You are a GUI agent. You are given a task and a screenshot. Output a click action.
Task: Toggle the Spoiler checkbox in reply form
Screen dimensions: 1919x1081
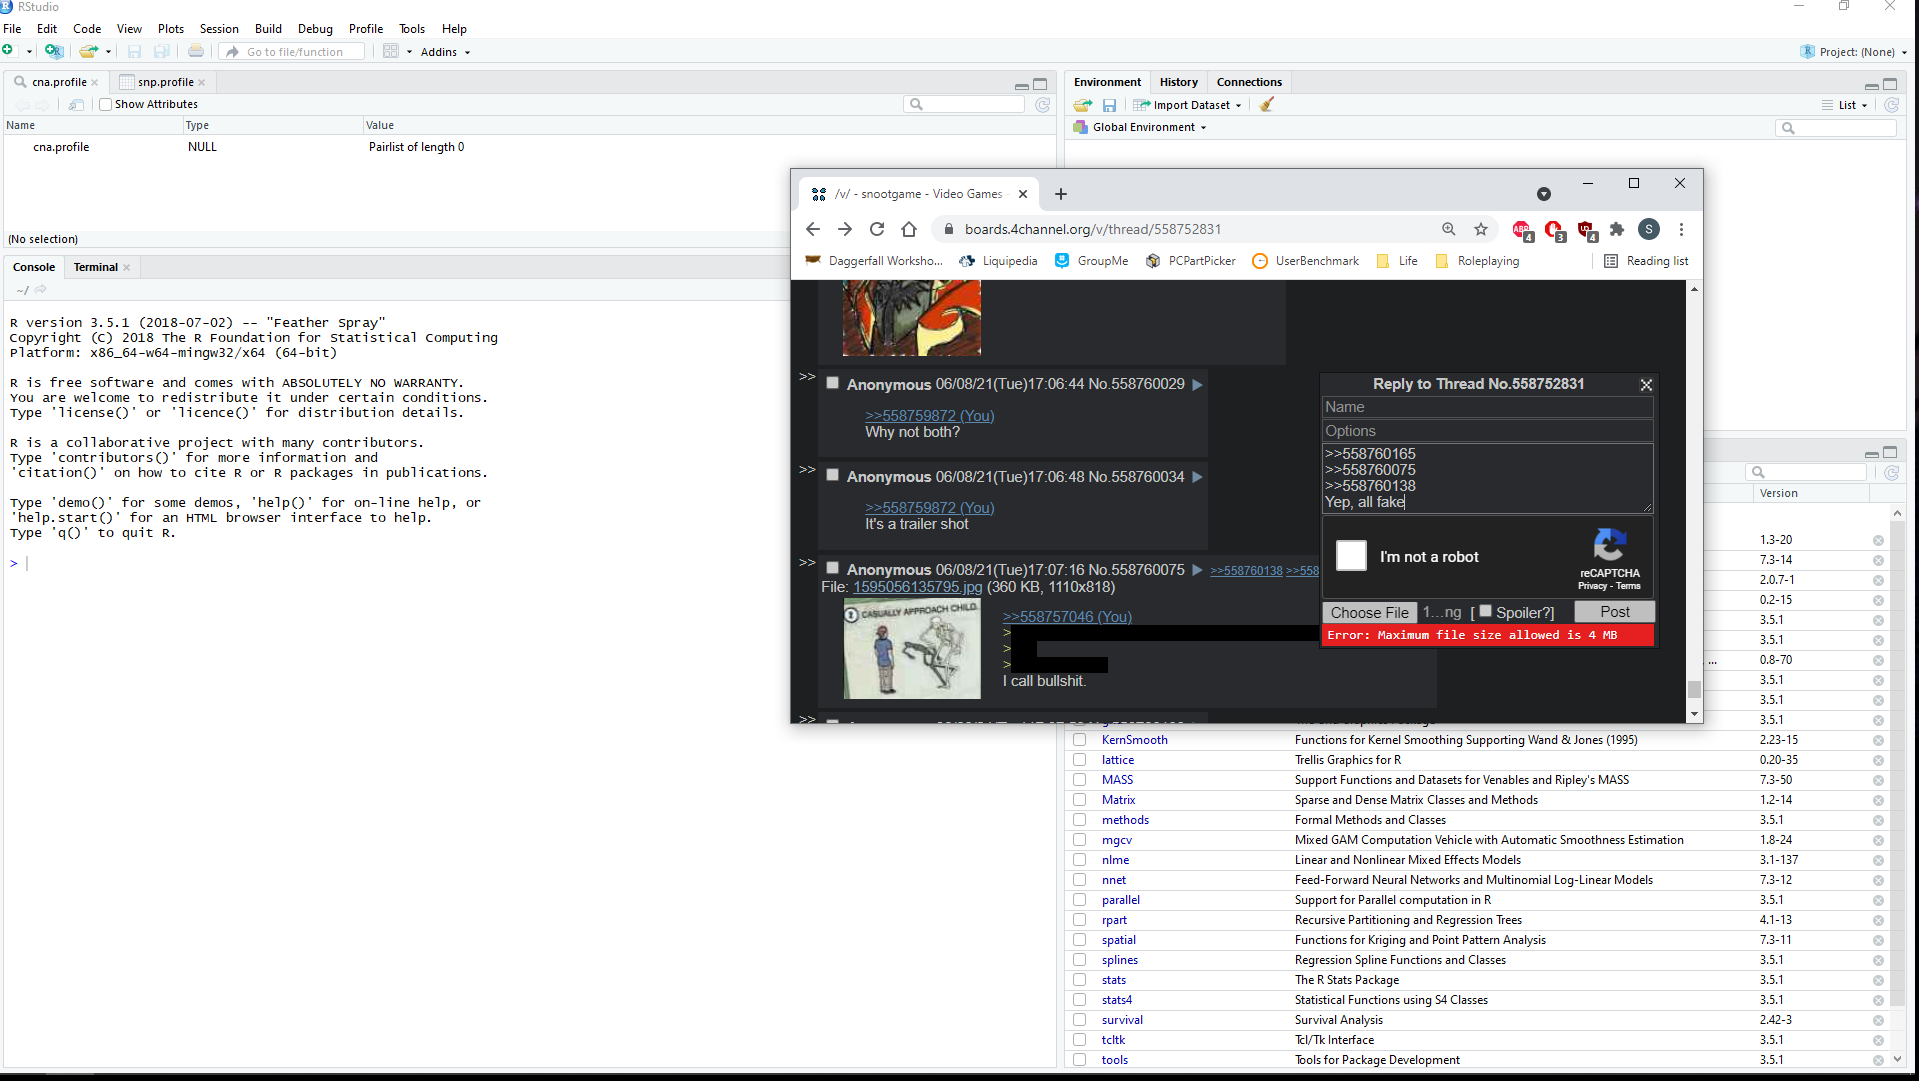[x=1485, y=611]
